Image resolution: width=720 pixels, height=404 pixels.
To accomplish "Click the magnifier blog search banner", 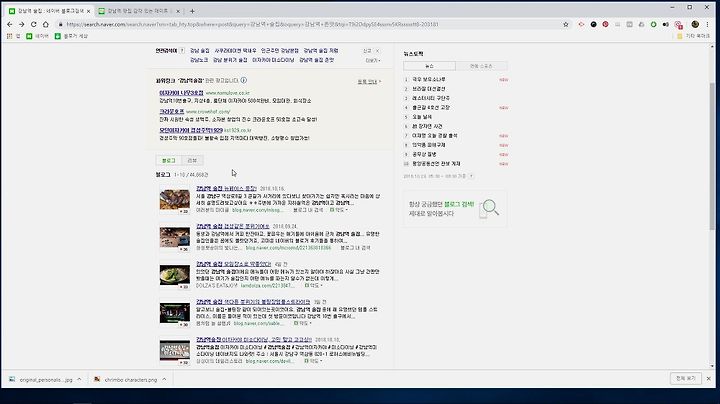I will pos(455,209).
